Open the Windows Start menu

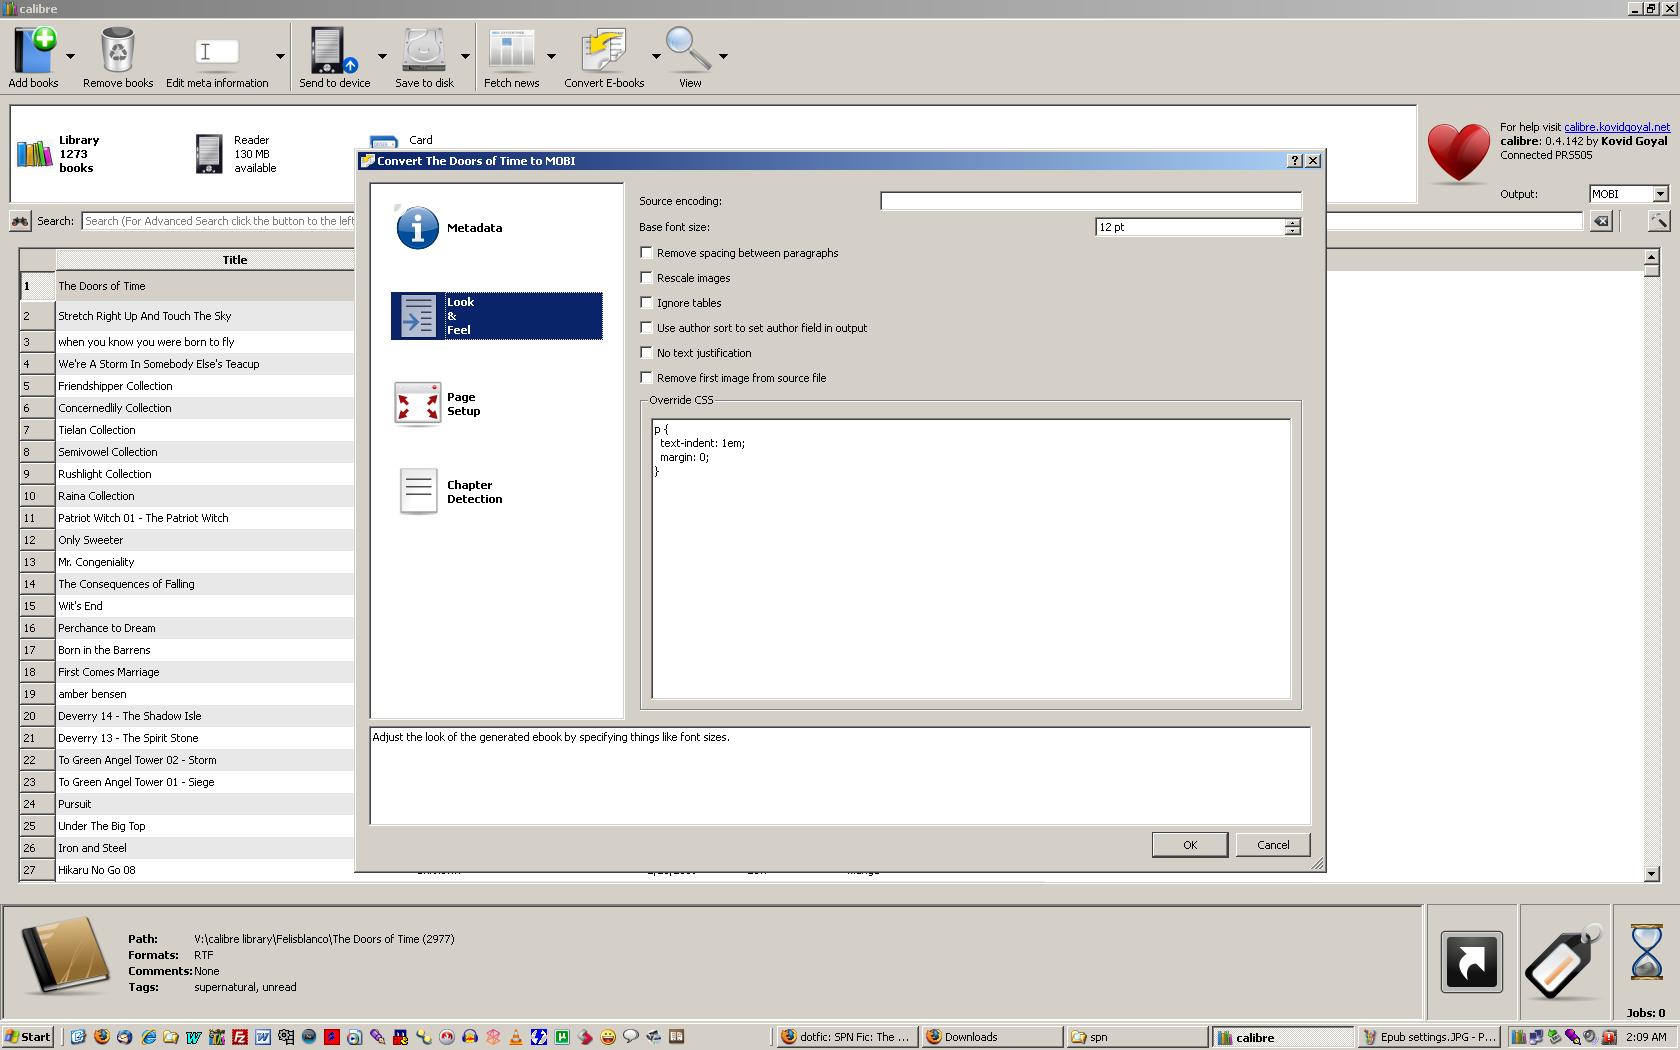point(28,1037)
